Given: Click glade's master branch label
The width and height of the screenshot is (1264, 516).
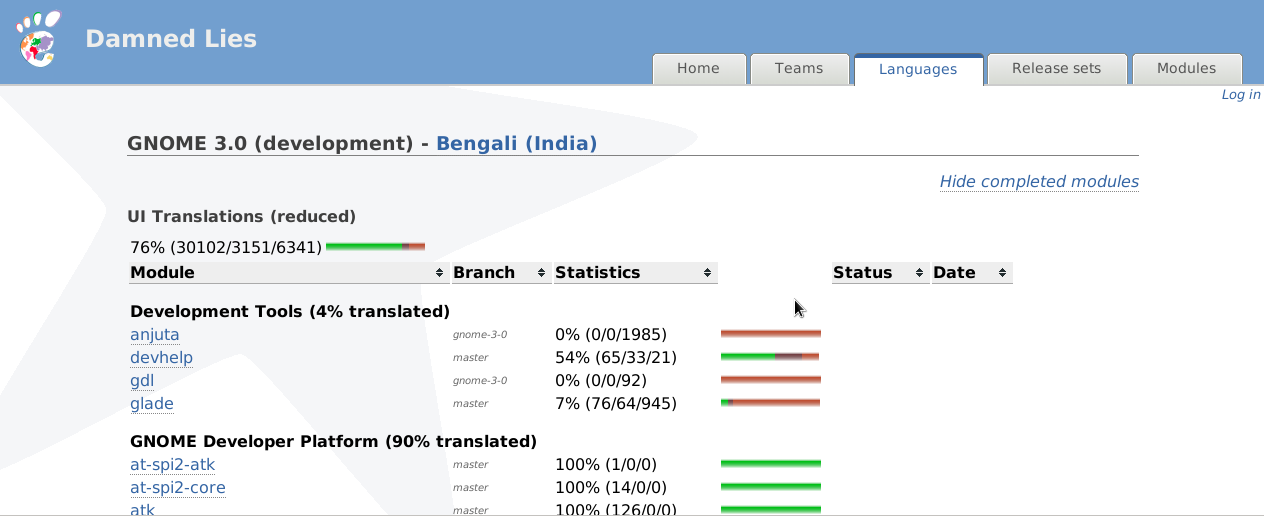Looking at the screenshot, I should click(470, 404).
